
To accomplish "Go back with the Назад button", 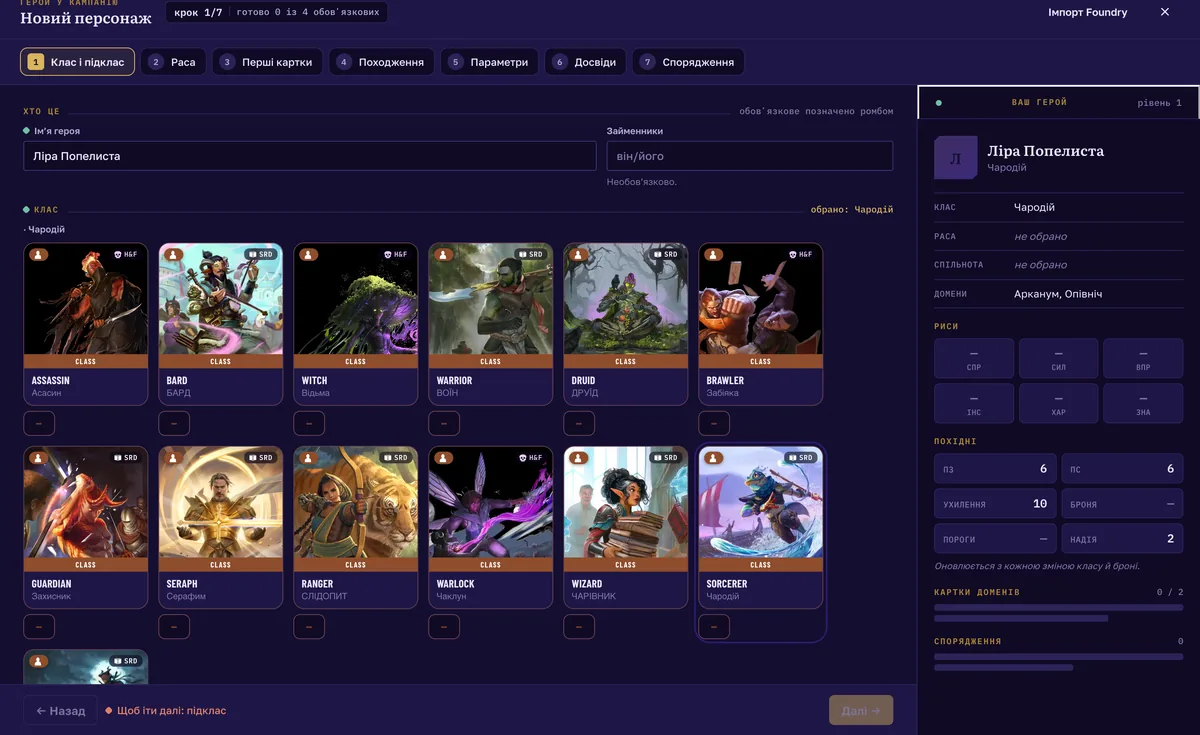I will (x=60, y=710).
